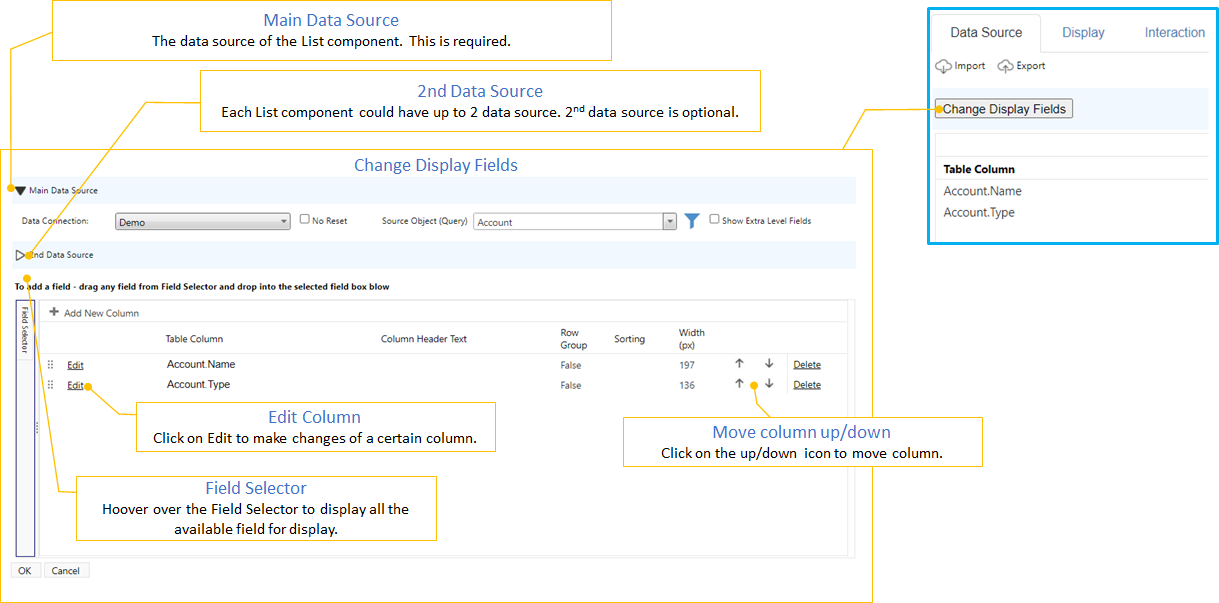Click Table Column header in right panel
This screenshot has height=603, width=1219.
[x=979, y=169]
